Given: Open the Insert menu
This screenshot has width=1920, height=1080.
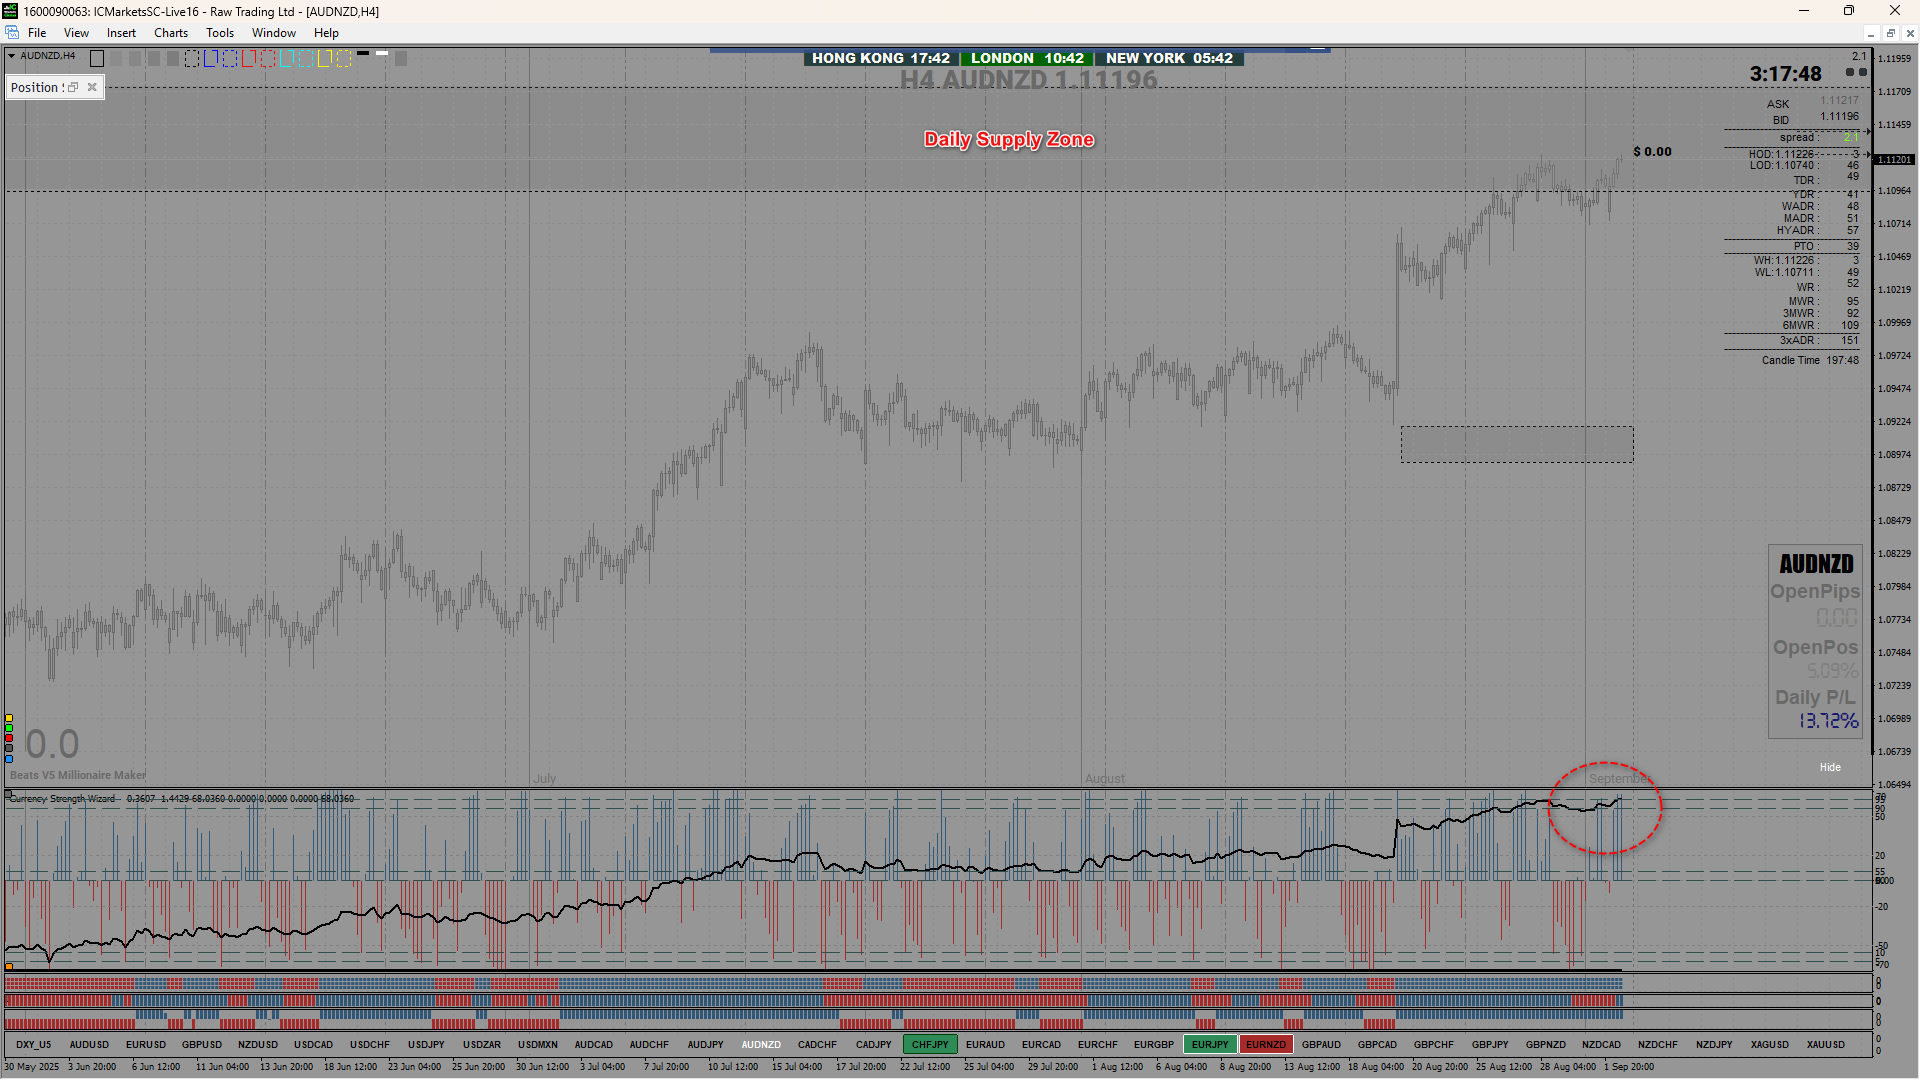Looking at the screenshot, I should coord(121,33).
